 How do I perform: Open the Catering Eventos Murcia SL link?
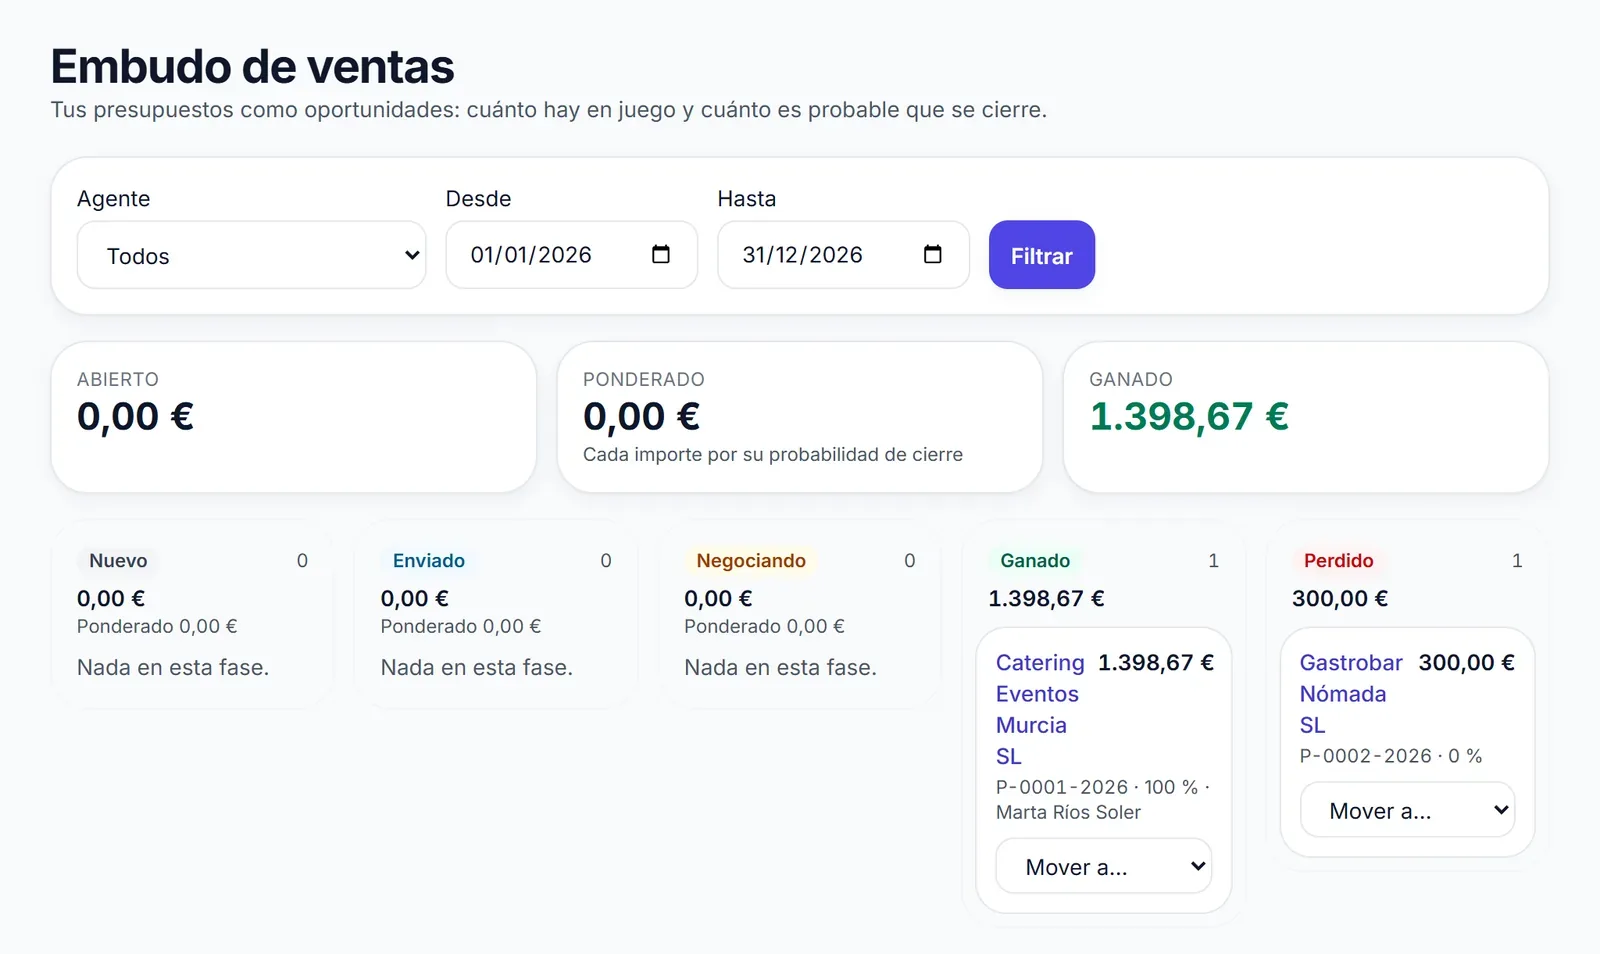(x=1040, y=709)
